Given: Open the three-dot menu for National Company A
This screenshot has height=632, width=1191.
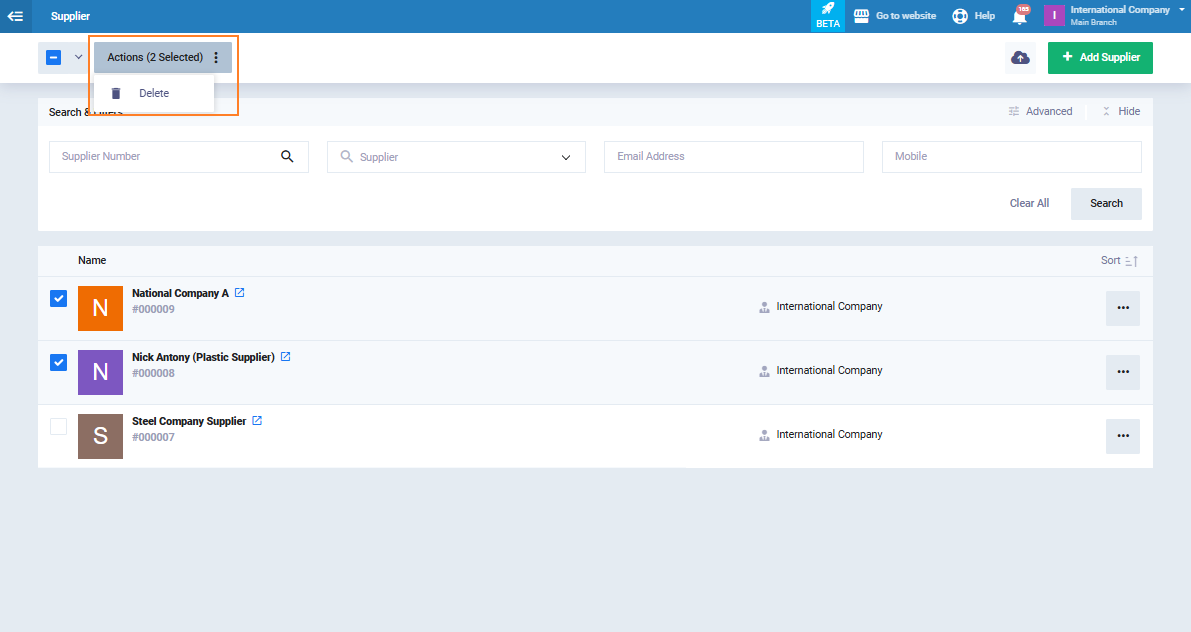Looking at the screenshot, I should pyautogui.click(x=1122, y=308).
